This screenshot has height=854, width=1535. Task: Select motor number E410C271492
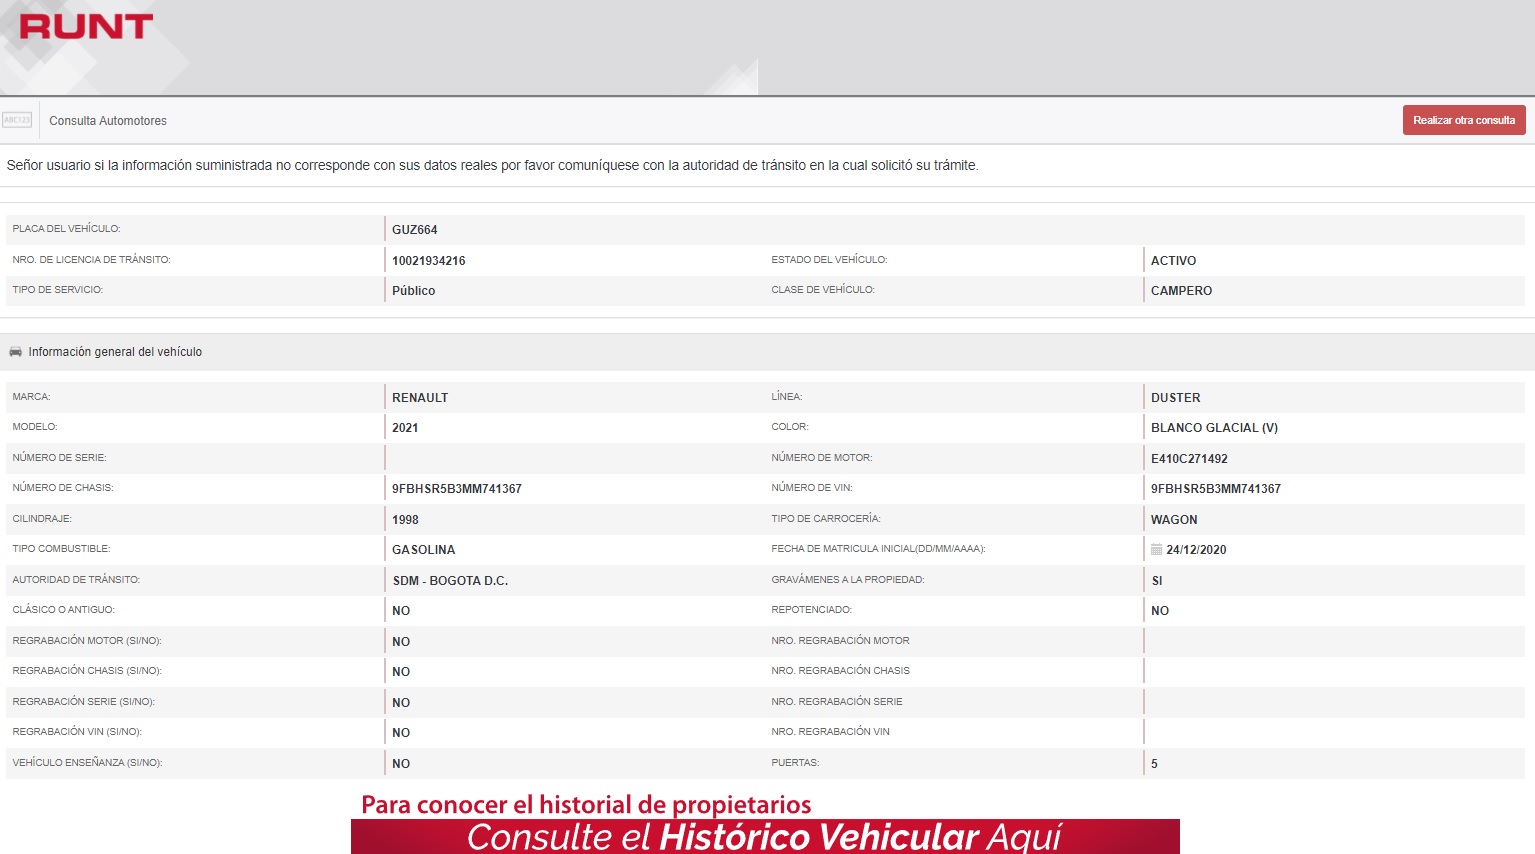tap(1189, 459)
